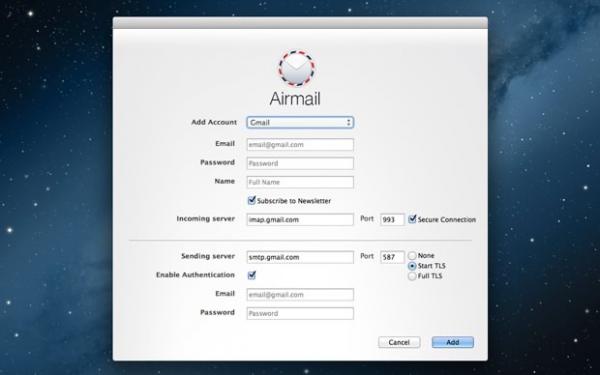Click the Add button
Viewport: 600px width, 375px height.
pos(453,342)
